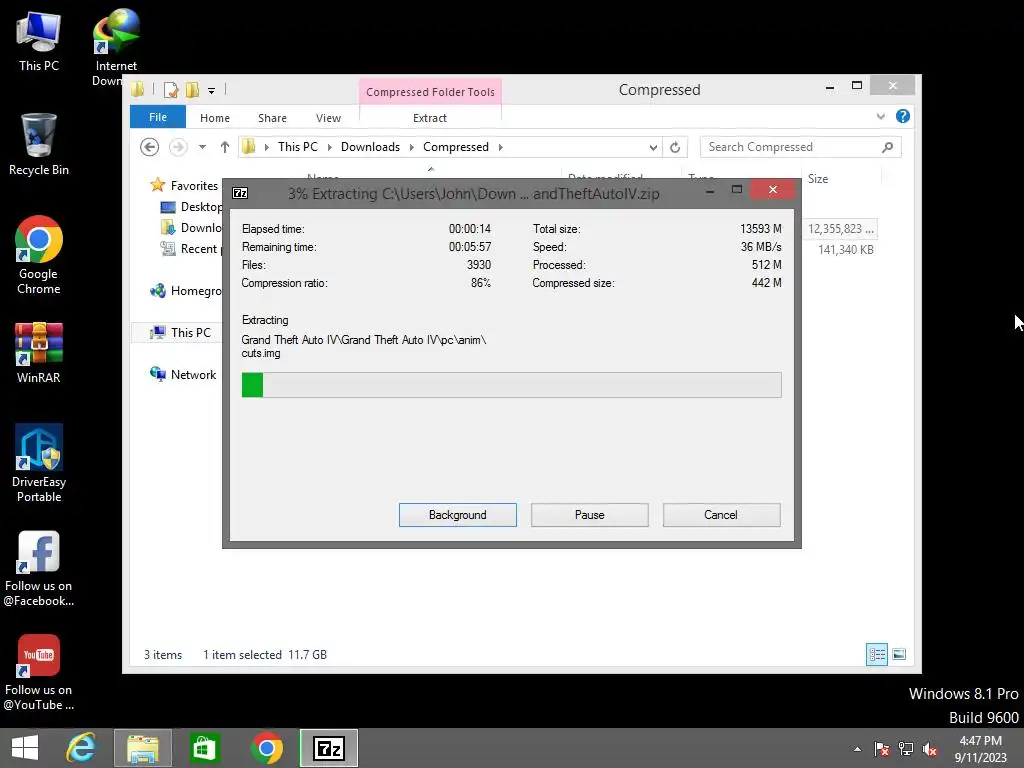Open network status tray icon
Screen dimensions: 1024x768
(x=906, y=749)
